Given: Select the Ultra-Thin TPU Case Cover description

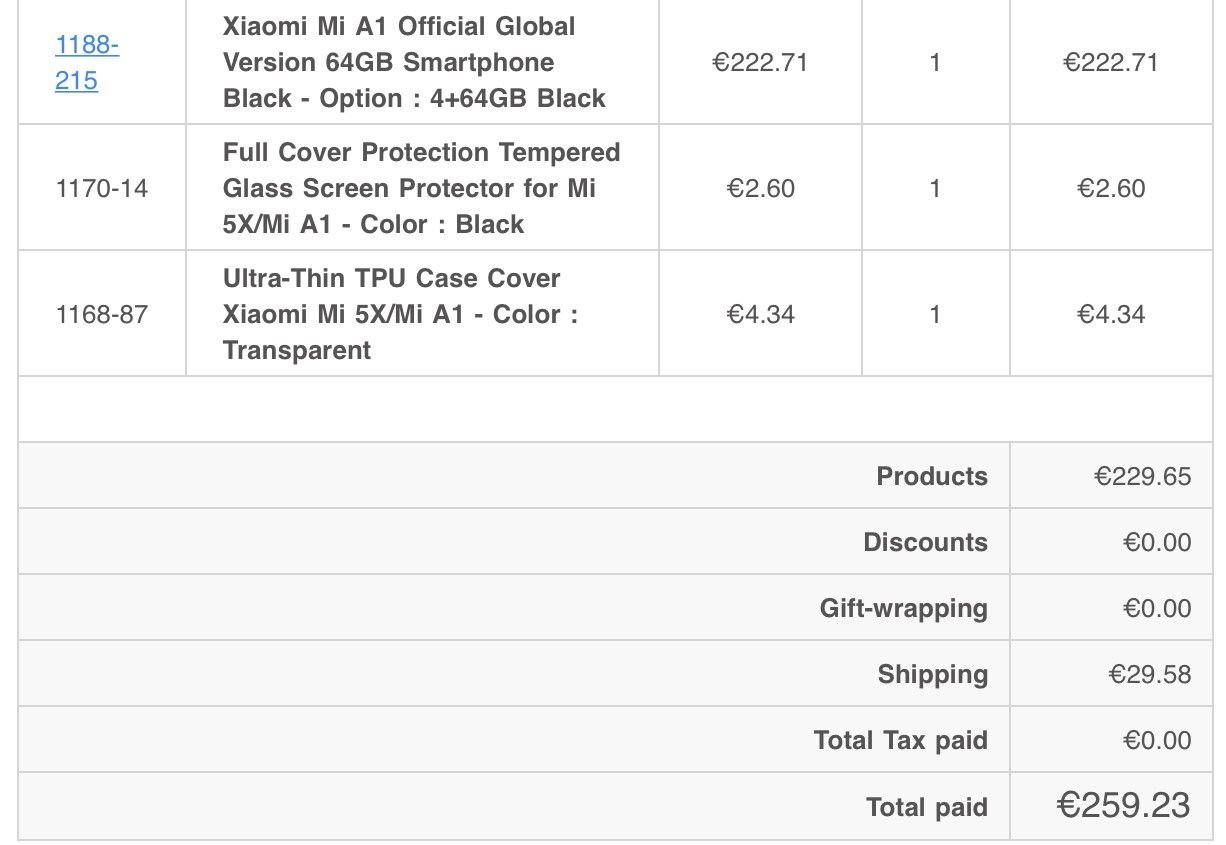Looking at the screenshot, I should [400, 314].
